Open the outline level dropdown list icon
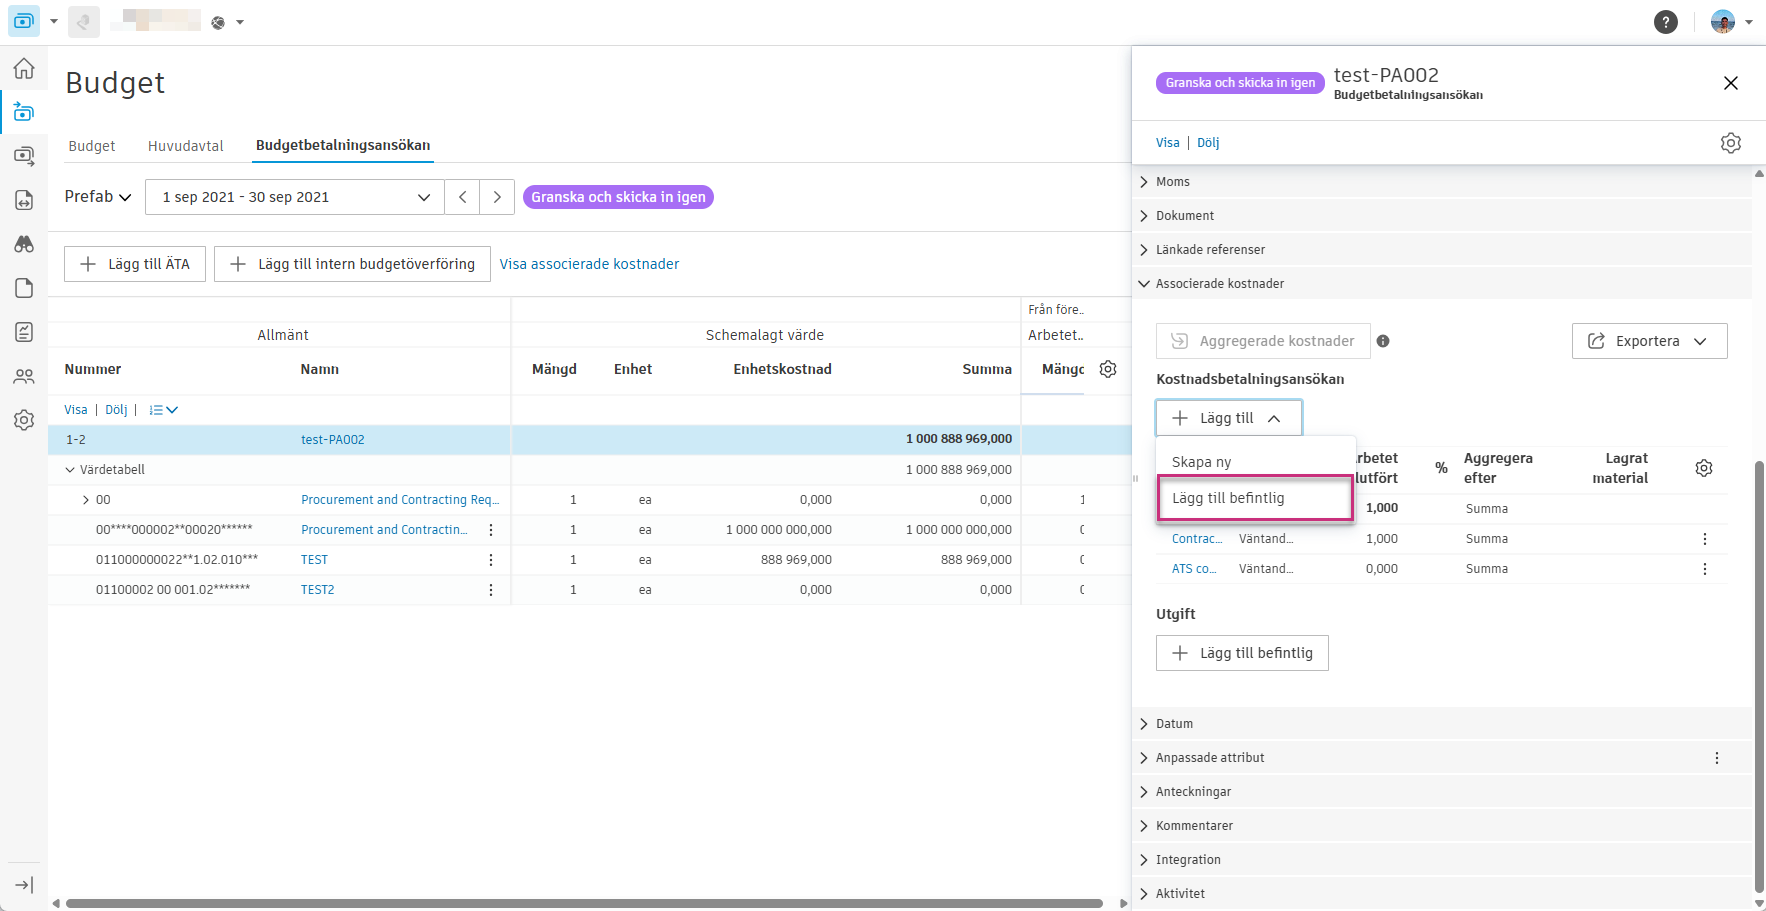The width and height of the screenshot is (1766, 911). [x=163, y=410]
